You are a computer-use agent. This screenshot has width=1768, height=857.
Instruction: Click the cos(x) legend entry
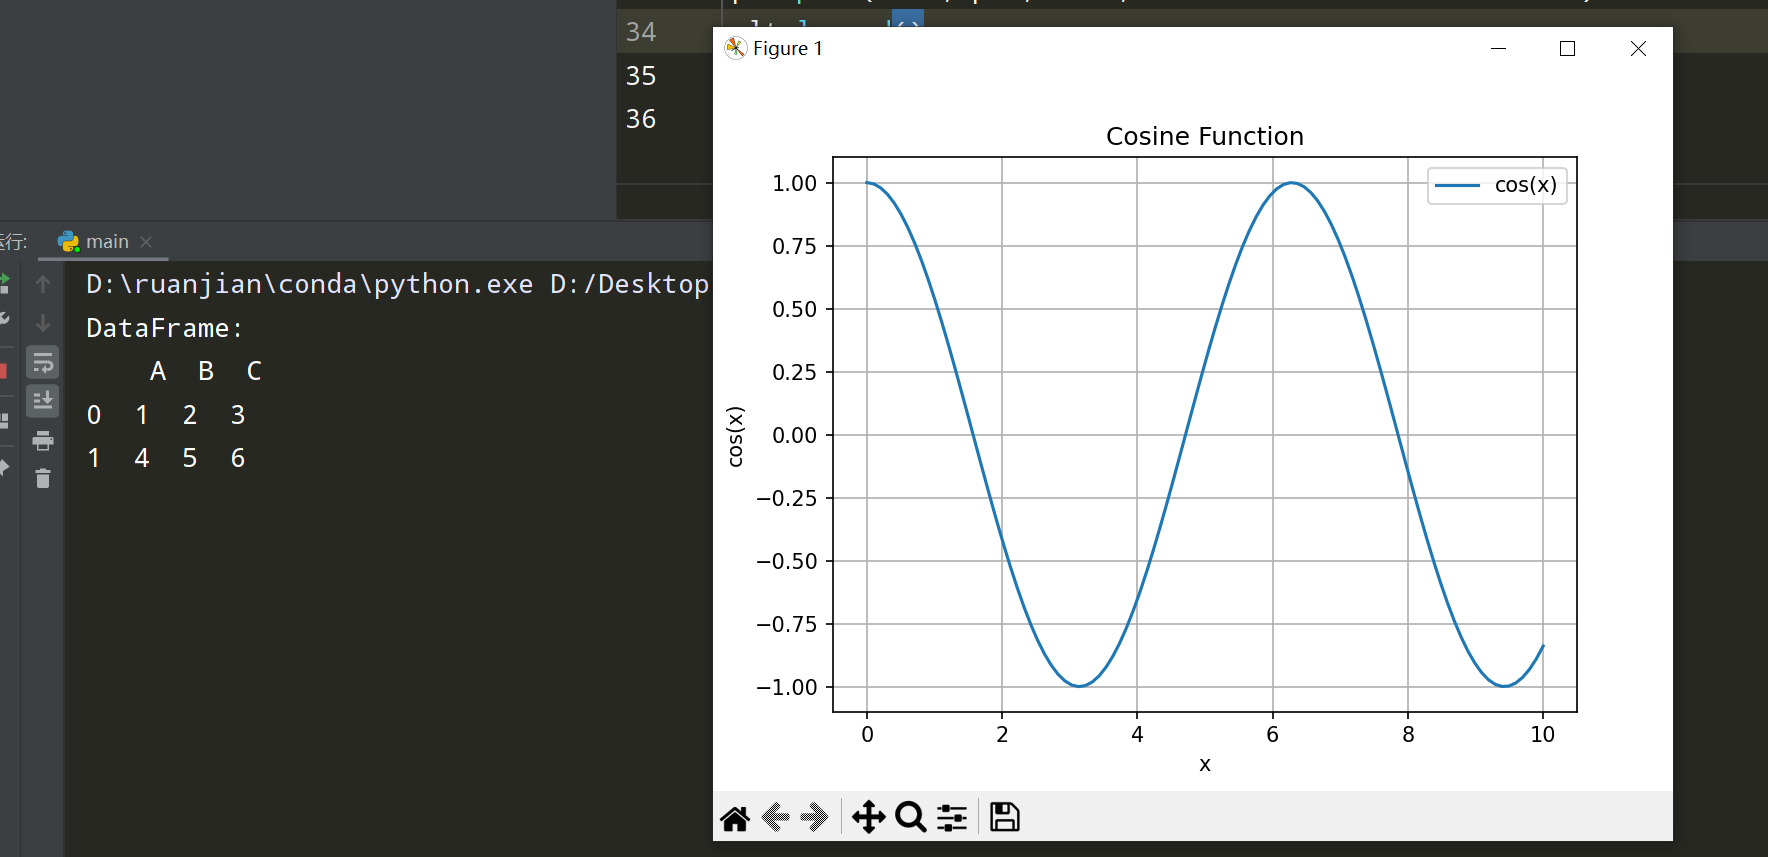point(1497,185)
